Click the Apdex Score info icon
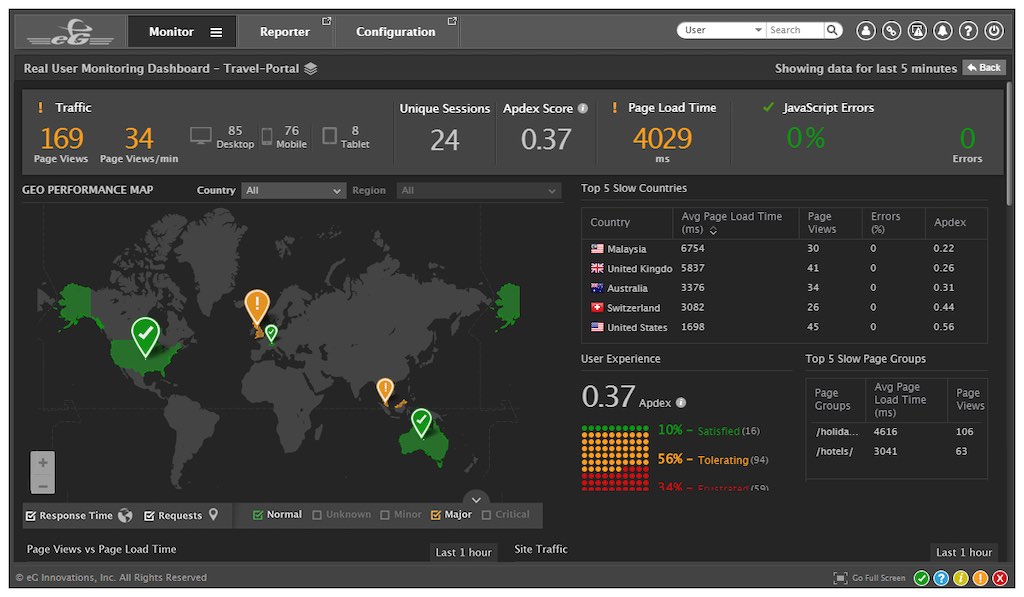 click(583, 108)
